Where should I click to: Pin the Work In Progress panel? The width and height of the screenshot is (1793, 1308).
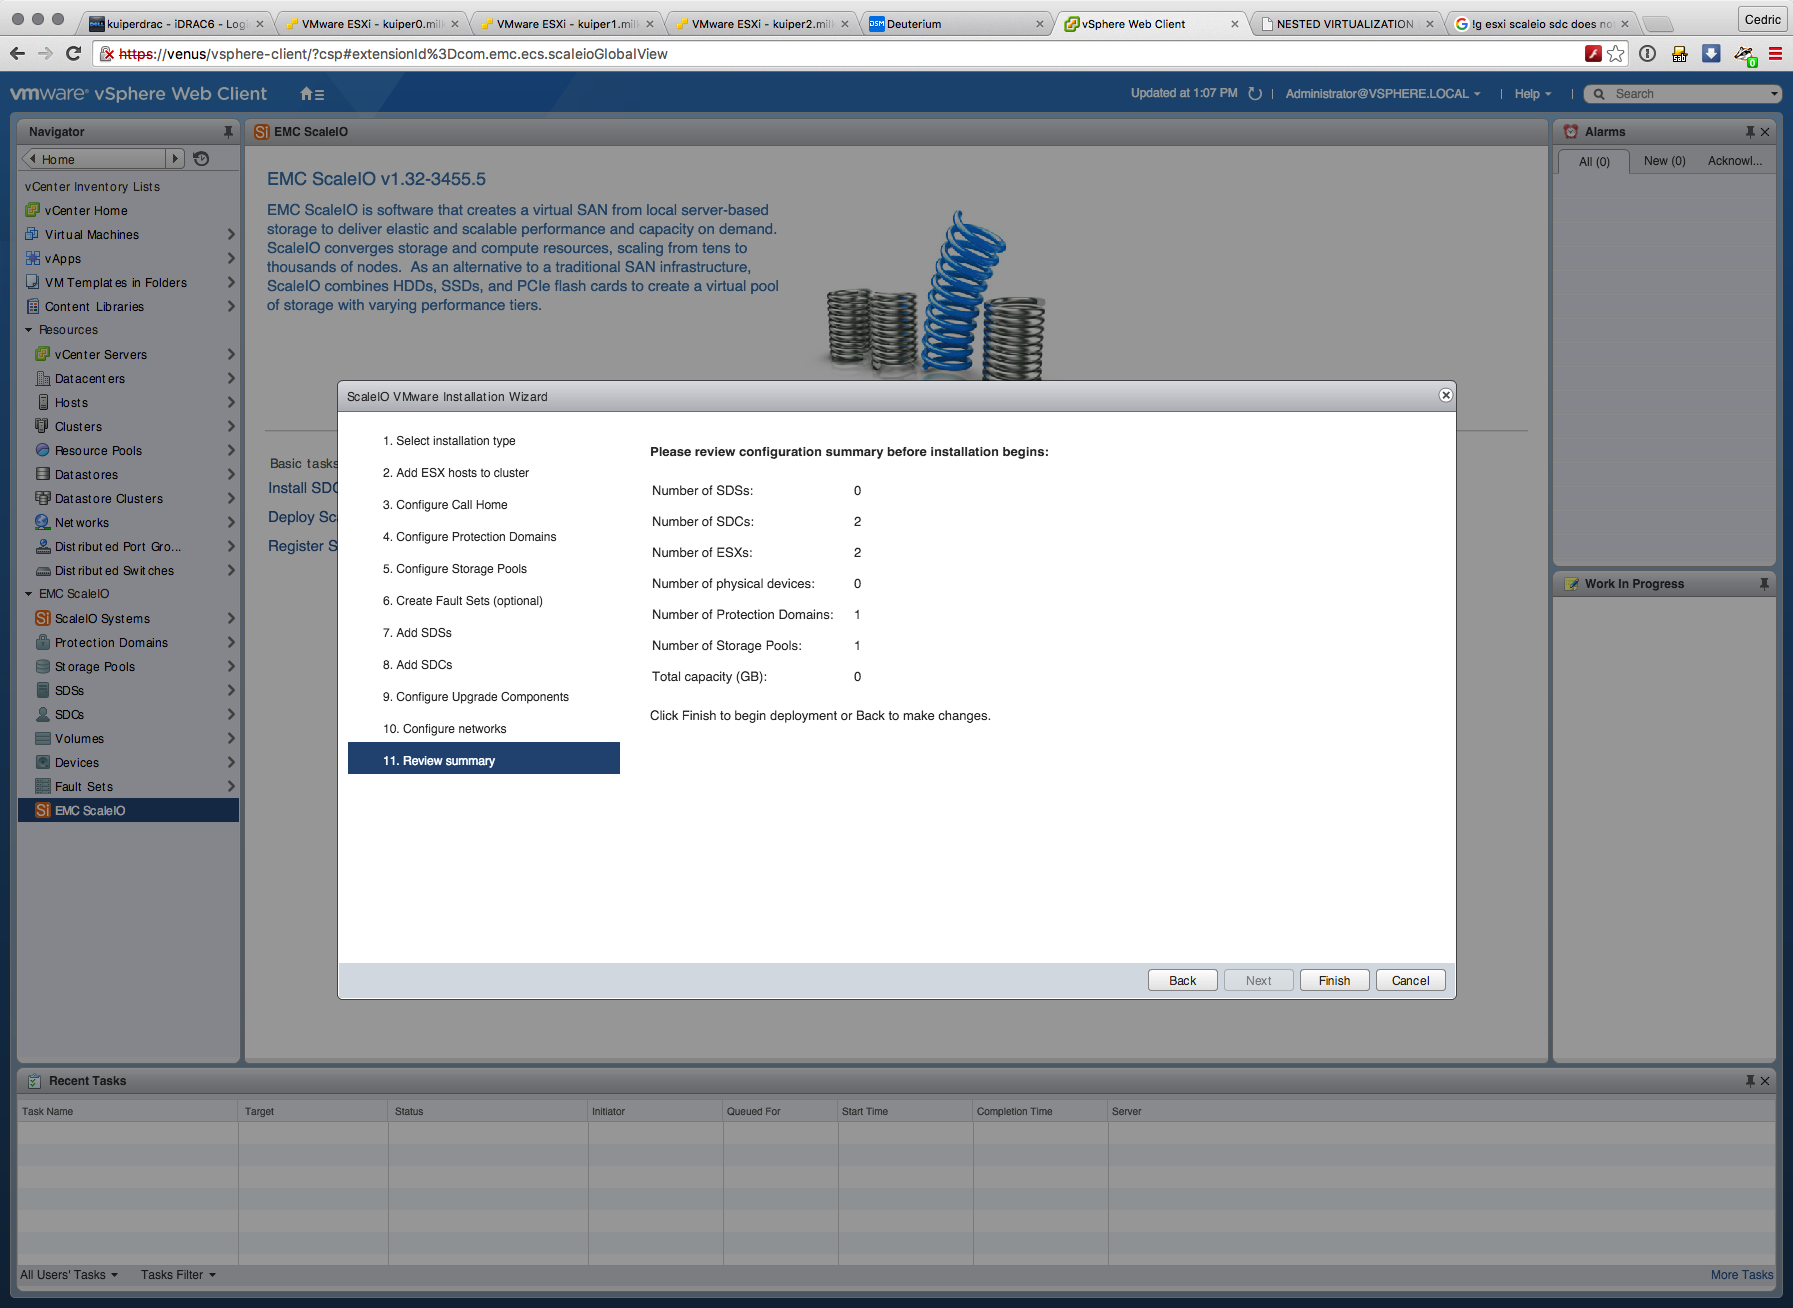(x=1764, y=584)
